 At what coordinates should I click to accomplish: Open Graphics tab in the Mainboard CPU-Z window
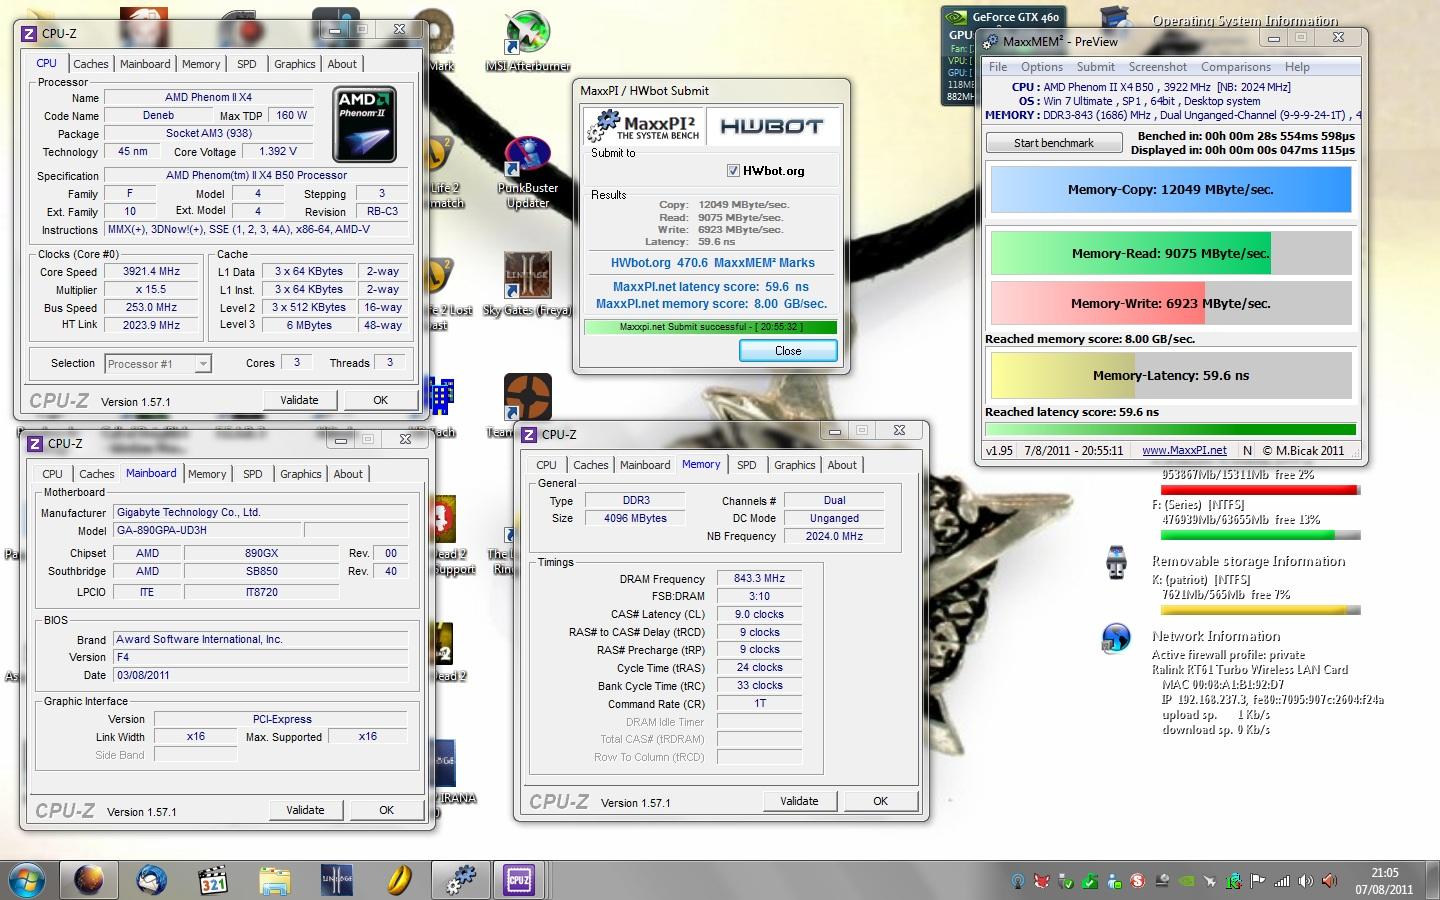(301, 474)
